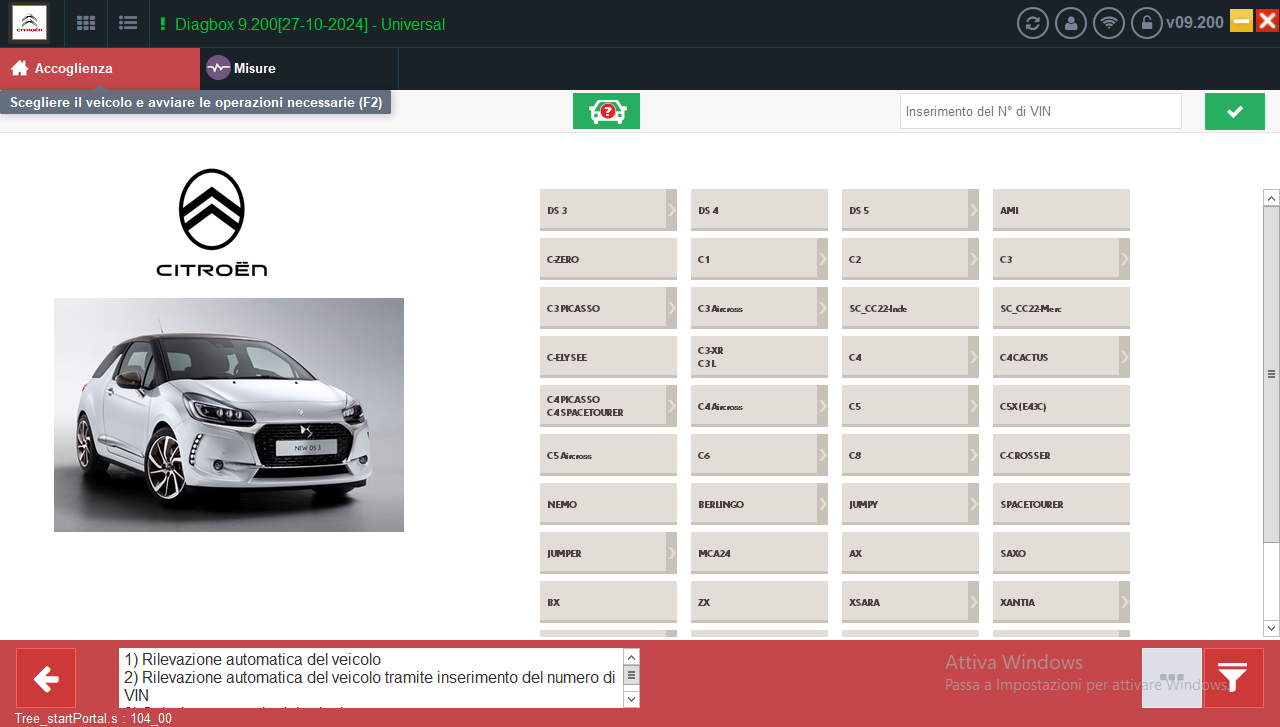Expand the DS 3 model chevron

pos(671,210)
